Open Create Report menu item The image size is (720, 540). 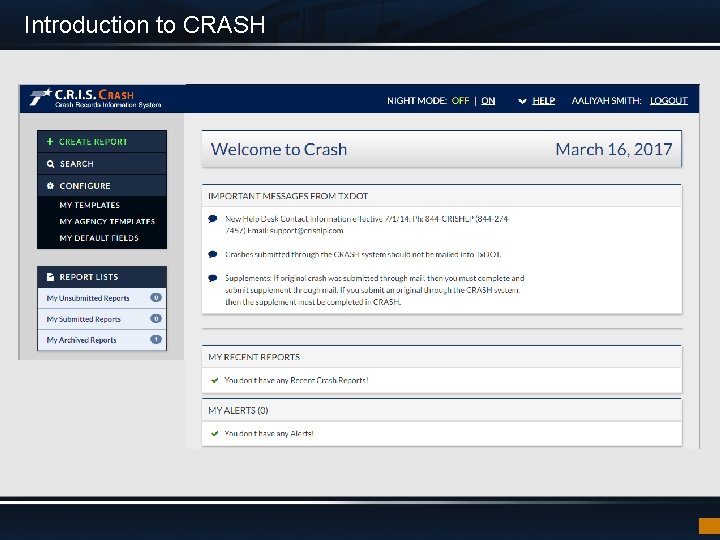102,141
